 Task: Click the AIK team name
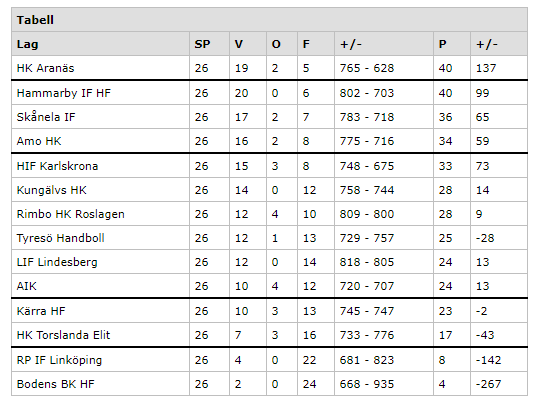(26, 286)
